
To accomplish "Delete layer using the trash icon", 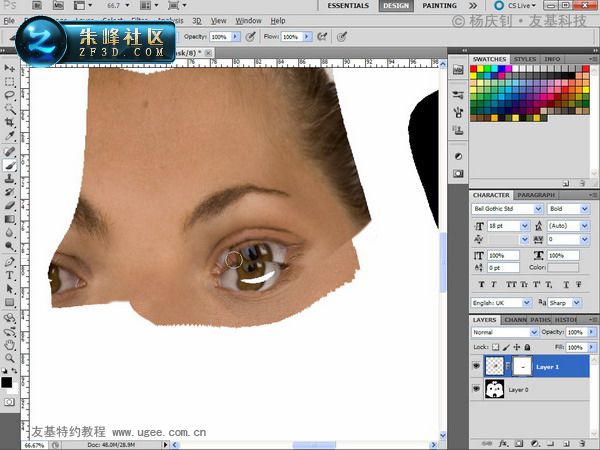I will (582, 443).
